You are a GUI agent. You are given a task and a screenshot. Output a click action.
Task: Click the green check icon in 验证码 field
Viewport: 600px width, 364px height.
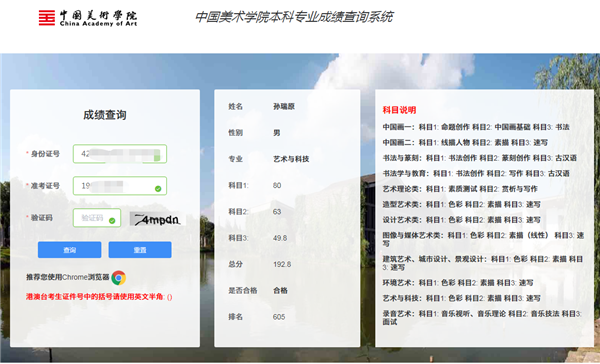point(112,221)
